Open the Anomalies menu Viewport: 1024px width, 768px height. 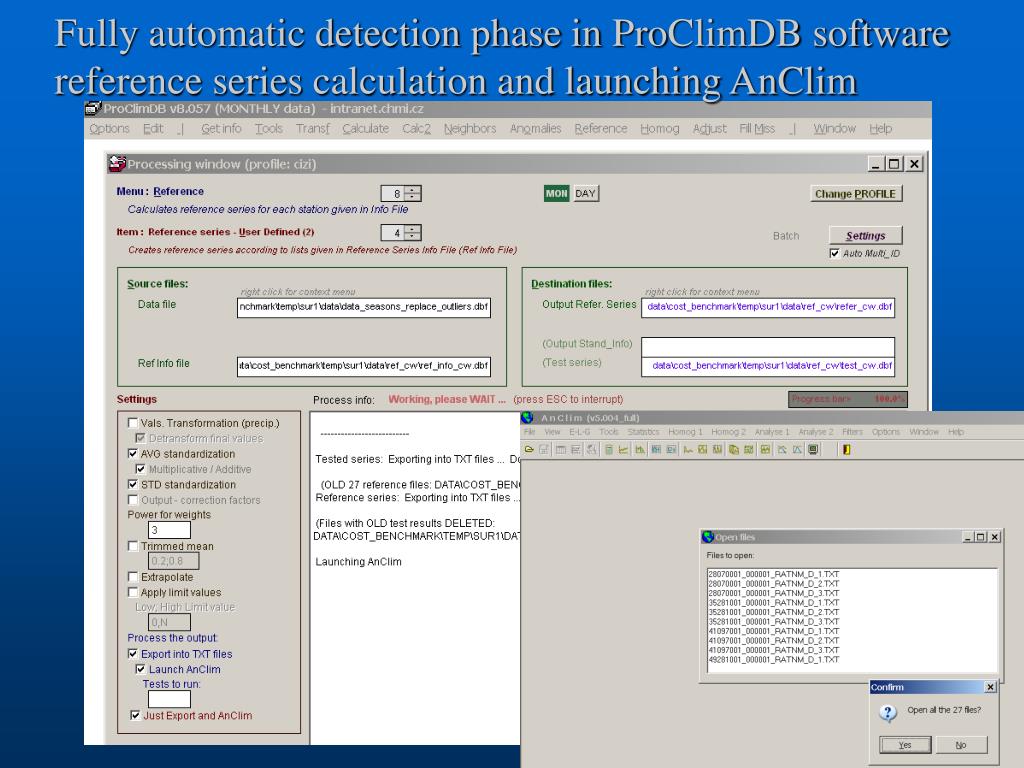pos(535,129)
